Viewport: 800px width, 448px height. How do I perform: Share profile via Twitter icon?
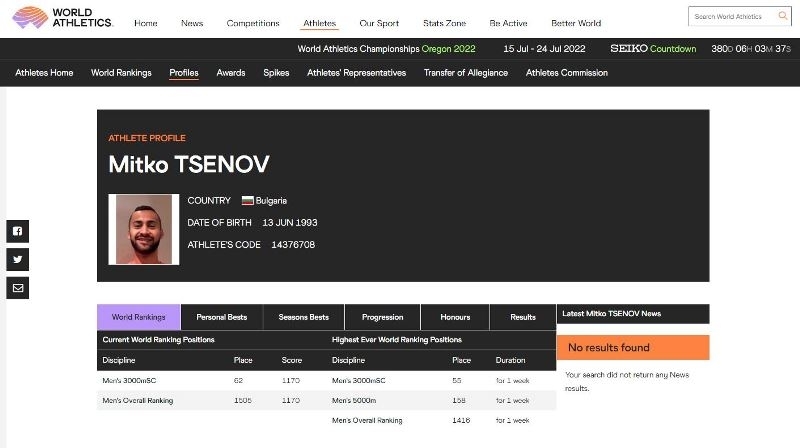pos(18,259)
